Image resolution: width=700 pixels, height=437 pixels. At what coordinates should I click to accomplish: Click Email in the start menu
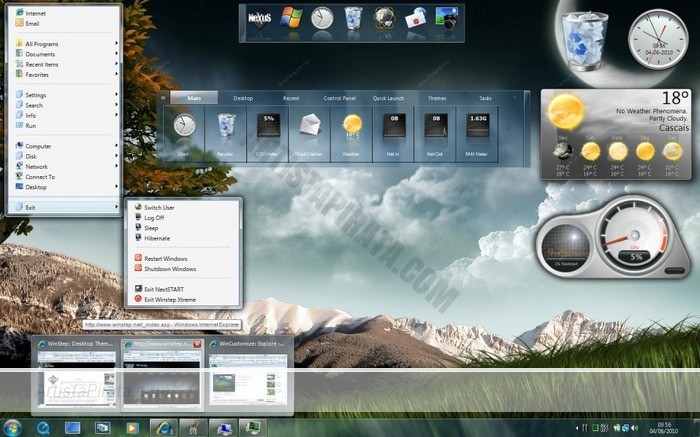tap(66, 23)
